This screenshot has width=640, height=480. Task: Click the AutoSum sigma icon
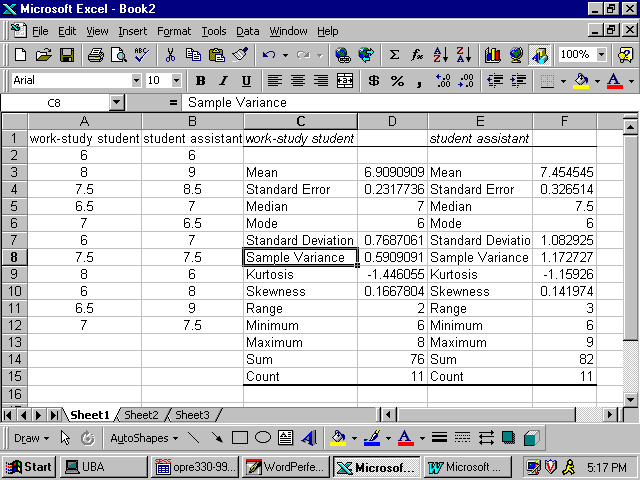point(394,55)
